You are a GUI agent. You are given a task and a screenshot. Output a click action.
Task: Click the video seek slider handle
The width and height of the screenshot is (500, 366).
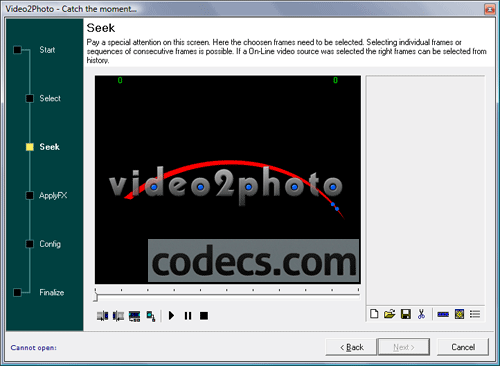point(96,297)
